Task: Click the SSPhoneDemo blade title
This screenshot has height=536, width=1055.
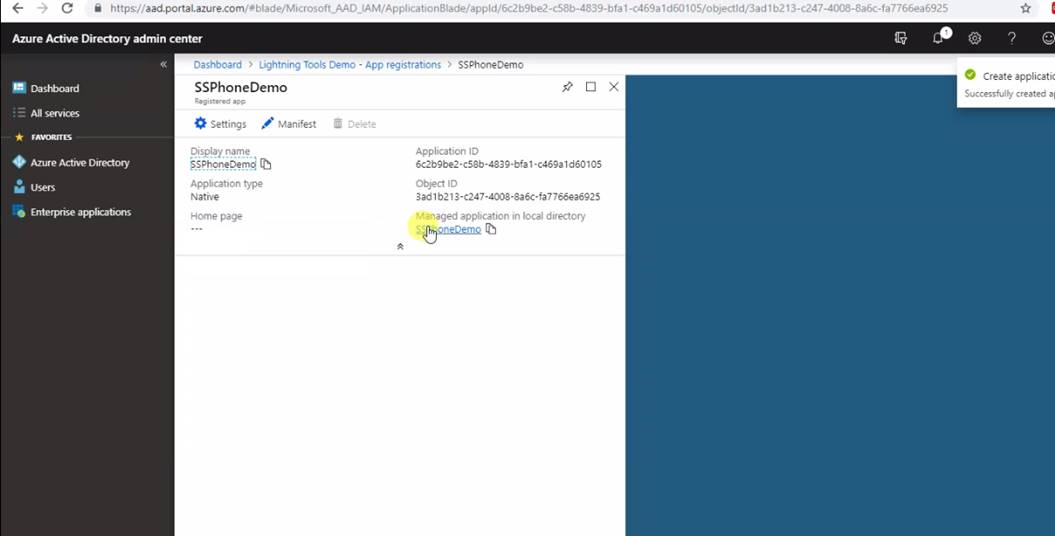Action: click(241, 87)
